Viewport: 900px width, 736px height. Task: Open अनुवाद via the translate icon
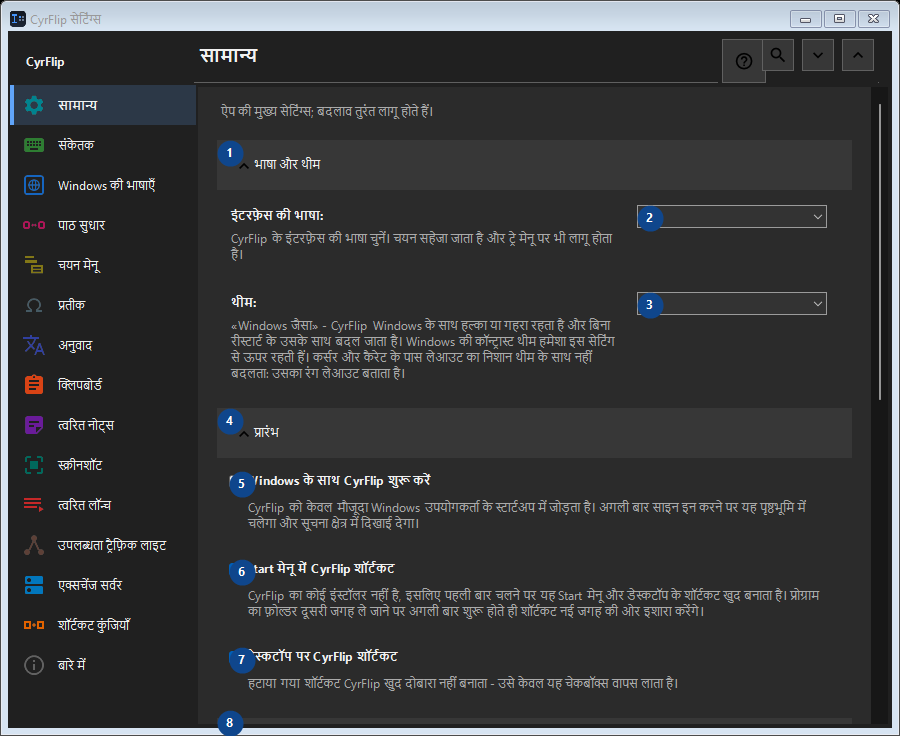(x=34, y=345)
